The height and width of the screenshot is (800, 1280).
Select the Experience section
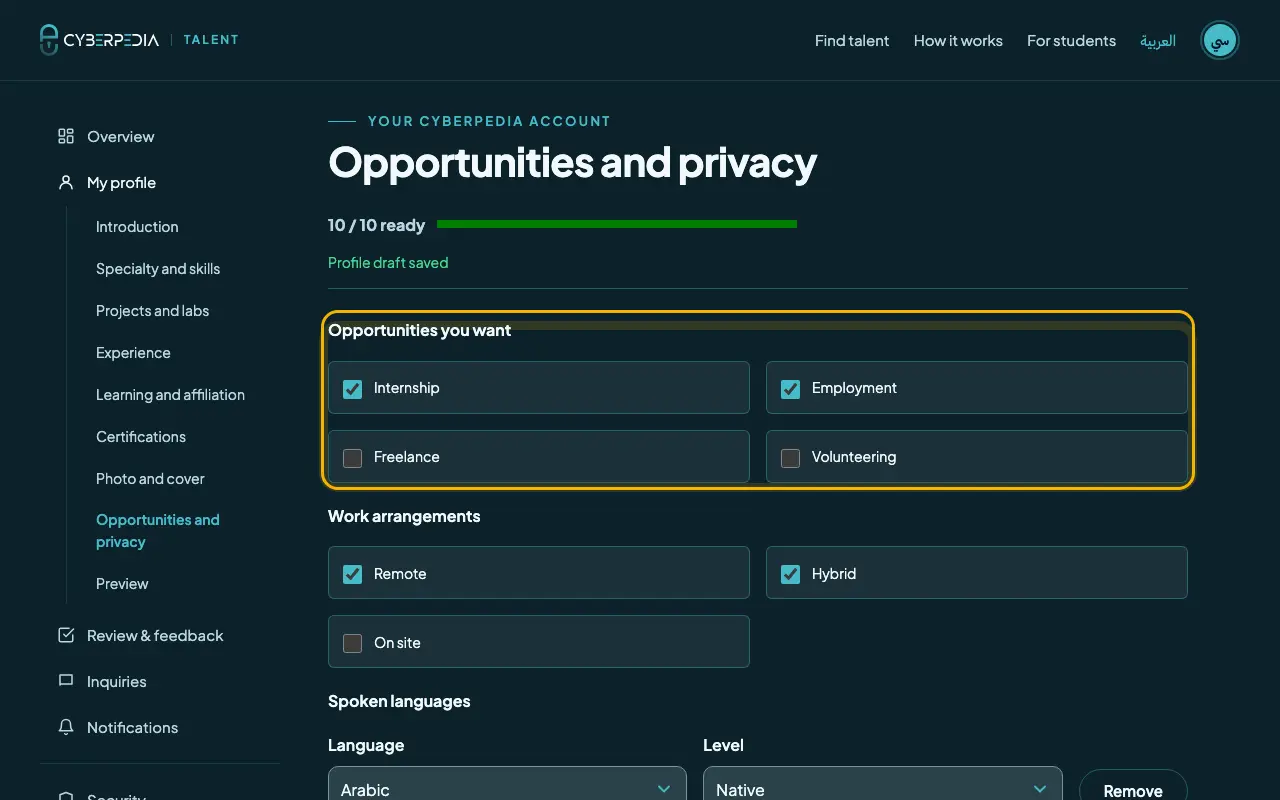(133, 353)
